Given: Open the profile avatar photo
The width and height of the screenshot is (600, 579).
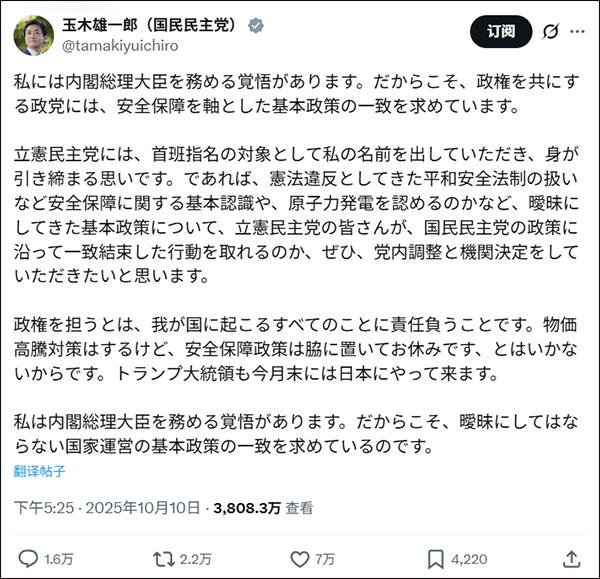Looking at the screenshot, I should coord(34,35).
